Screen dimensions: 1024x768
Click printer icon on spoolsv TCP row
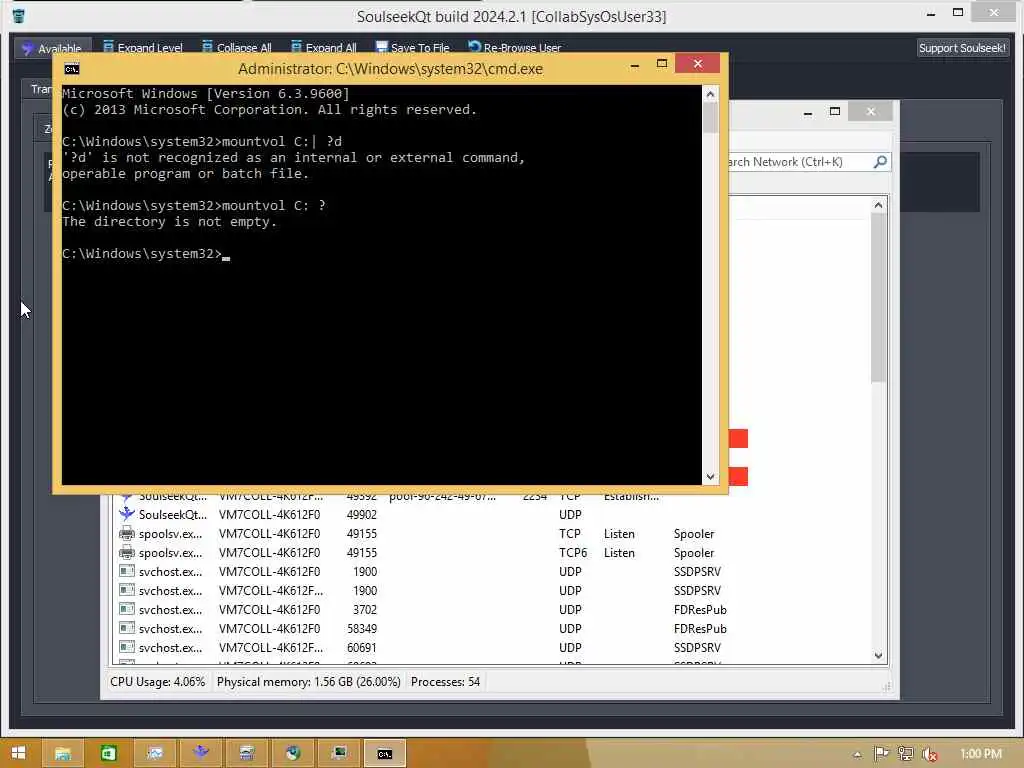click(x=127, y=534)
